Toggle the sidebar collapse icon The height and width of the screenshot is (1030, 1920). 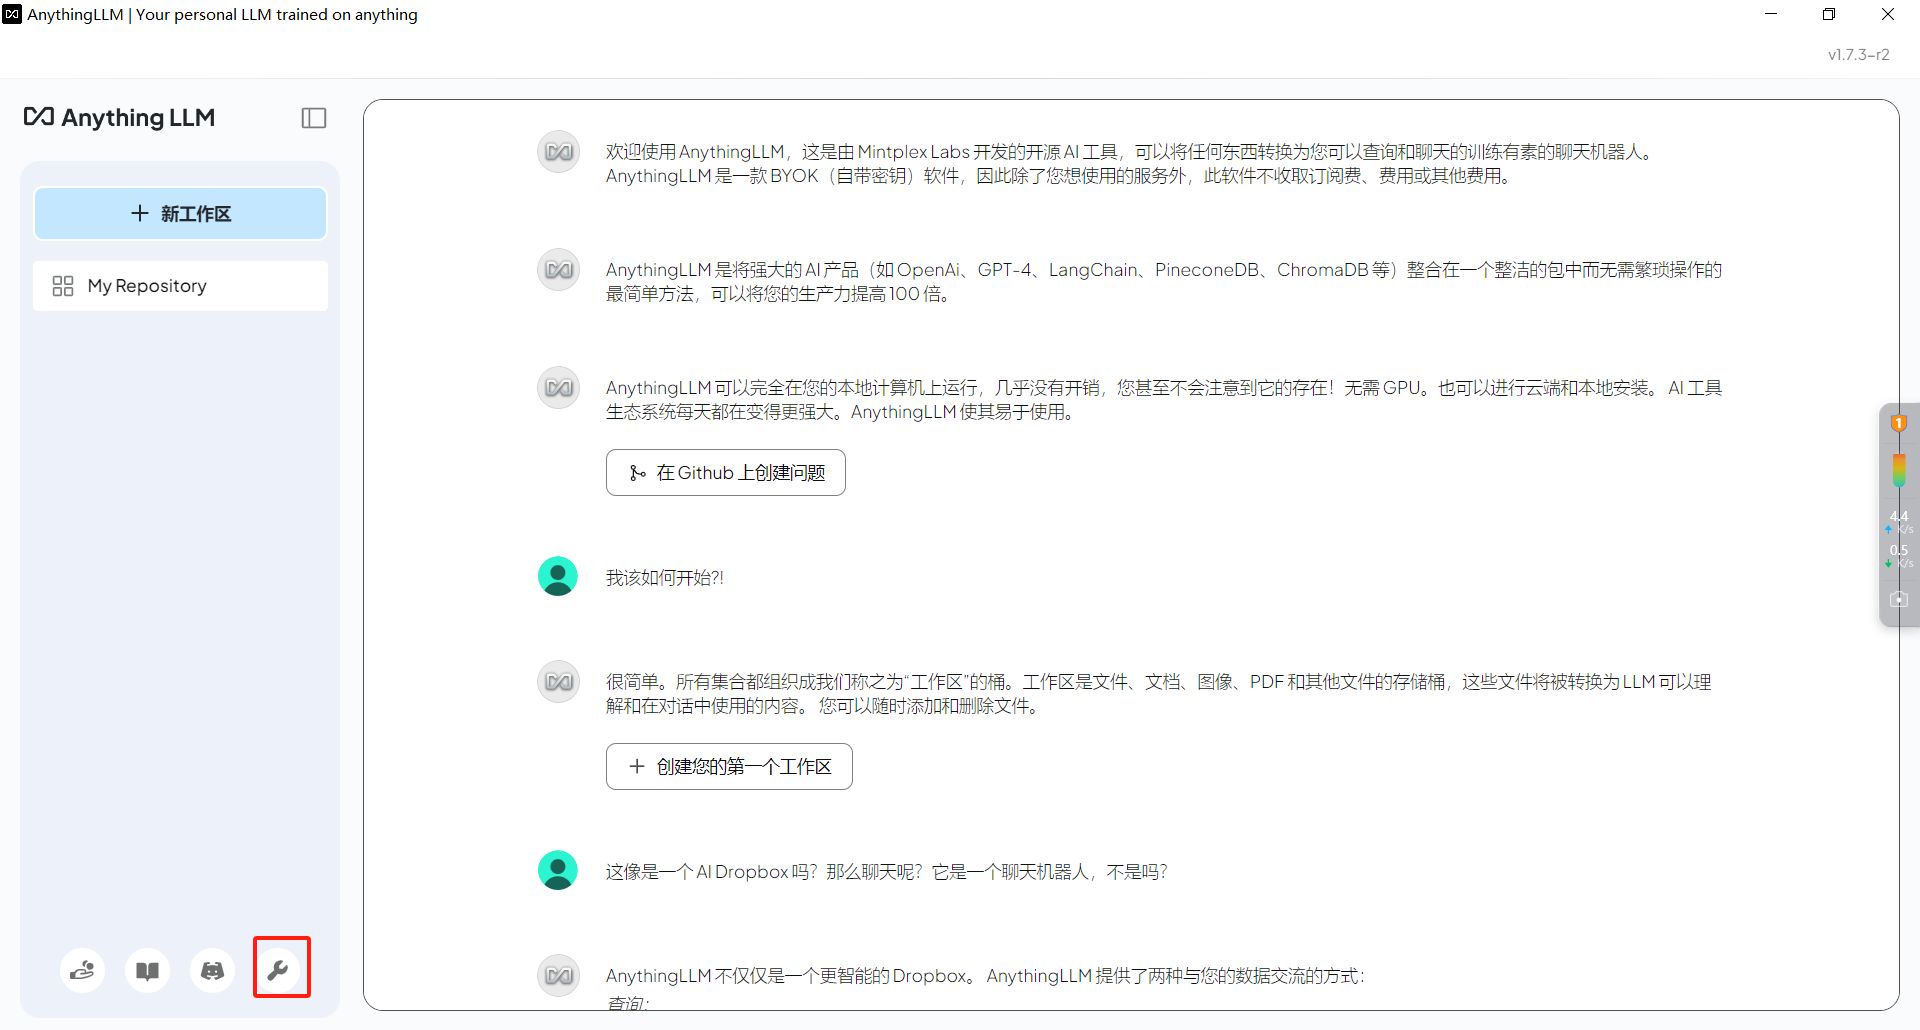[x=314, y=118]
